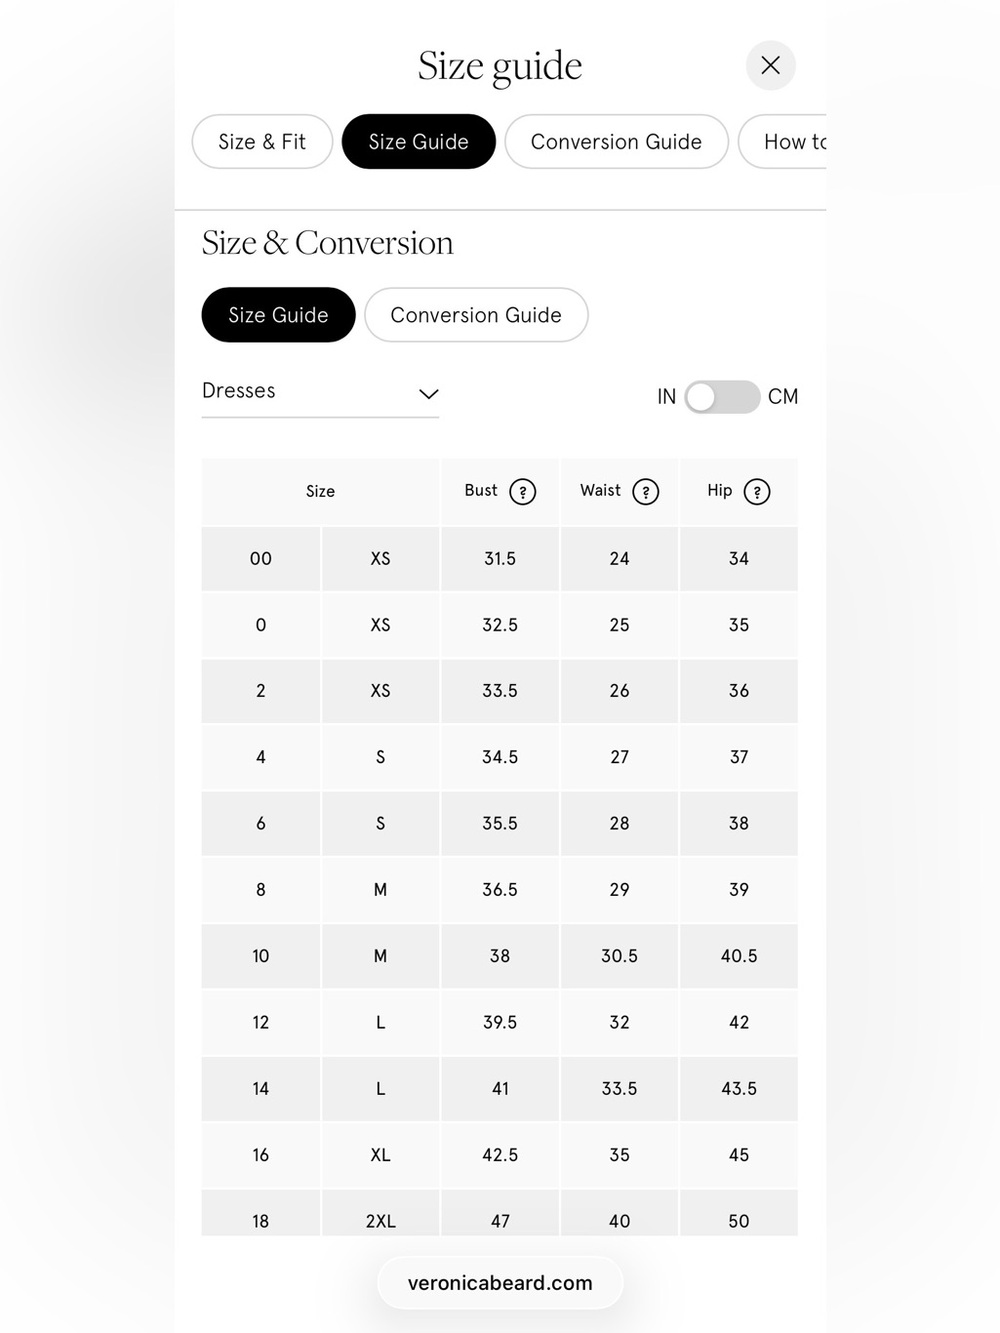Select the top Size Guide tab
The height and width of the screenshot is (1333, 1000).
[418, 142]
